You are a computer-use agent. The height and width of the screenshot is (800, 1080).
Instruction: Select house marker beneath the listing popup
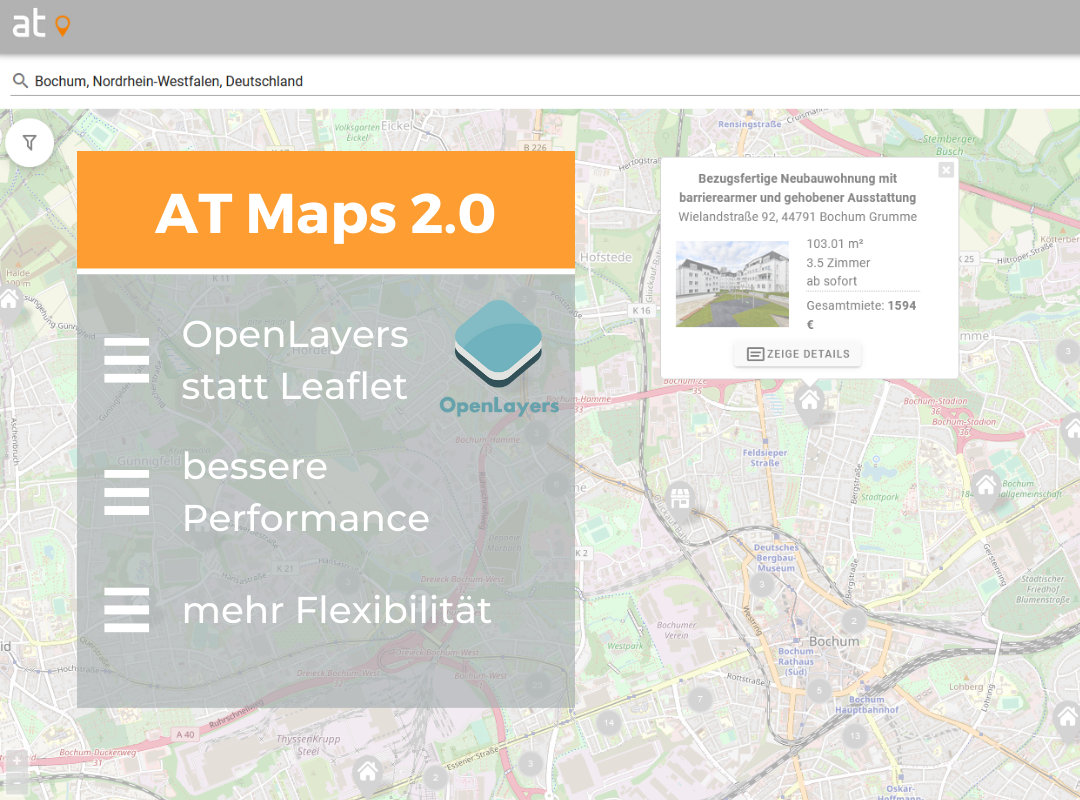[x=809, y=401]
